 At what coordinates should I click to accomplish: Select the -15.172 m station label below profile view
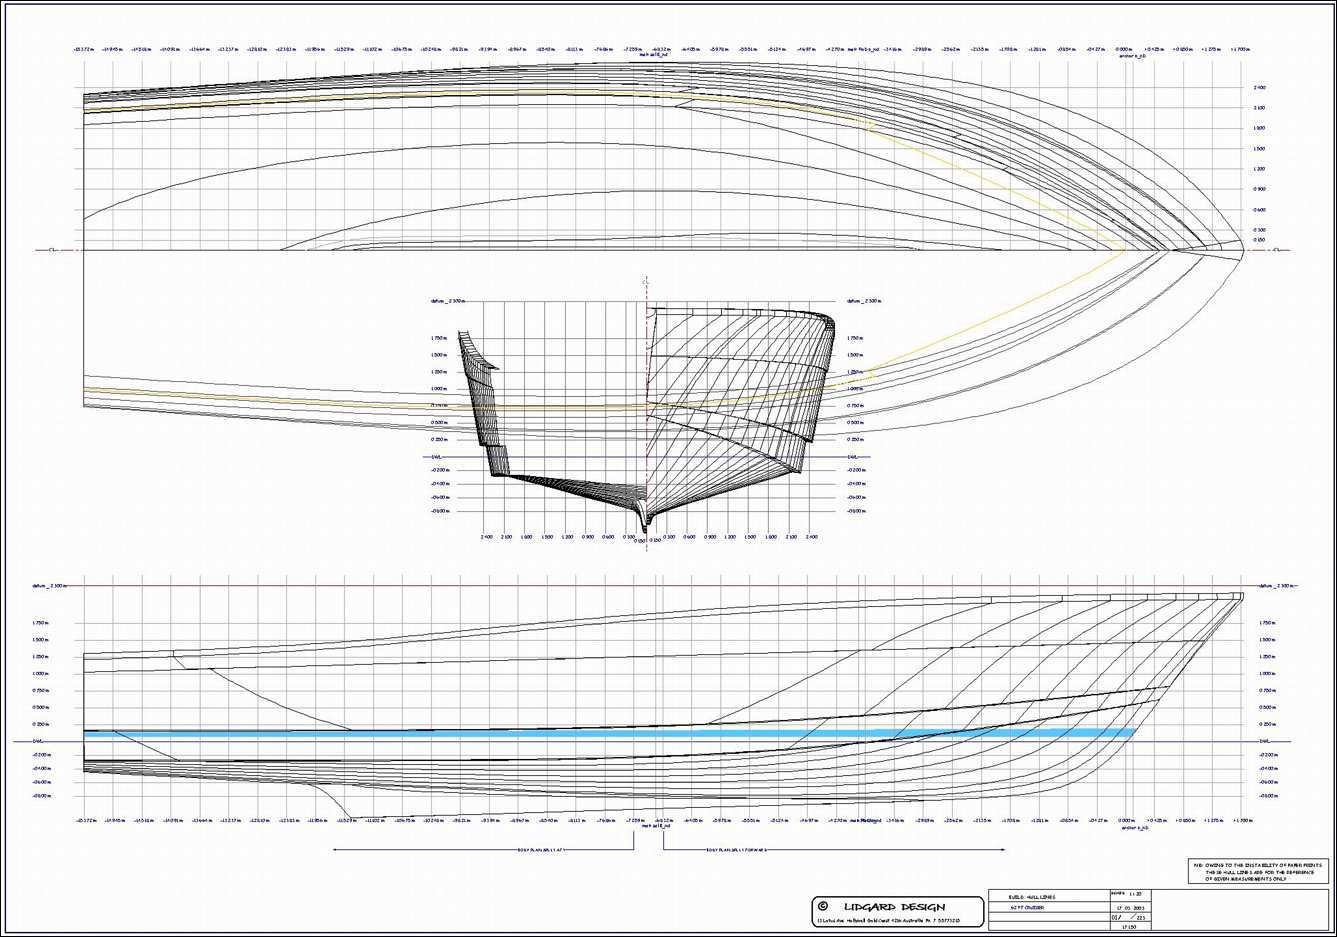click(84, 820)
